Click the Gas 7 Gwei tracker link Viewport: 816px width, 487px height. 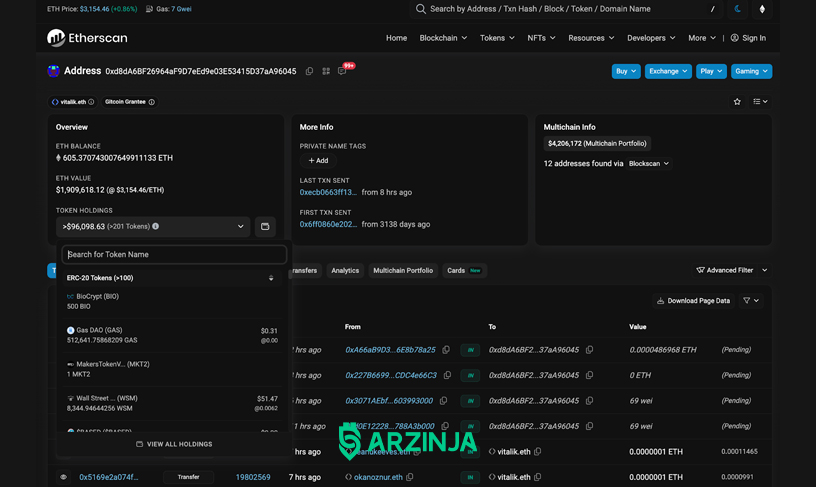click(x=181, y=9)
